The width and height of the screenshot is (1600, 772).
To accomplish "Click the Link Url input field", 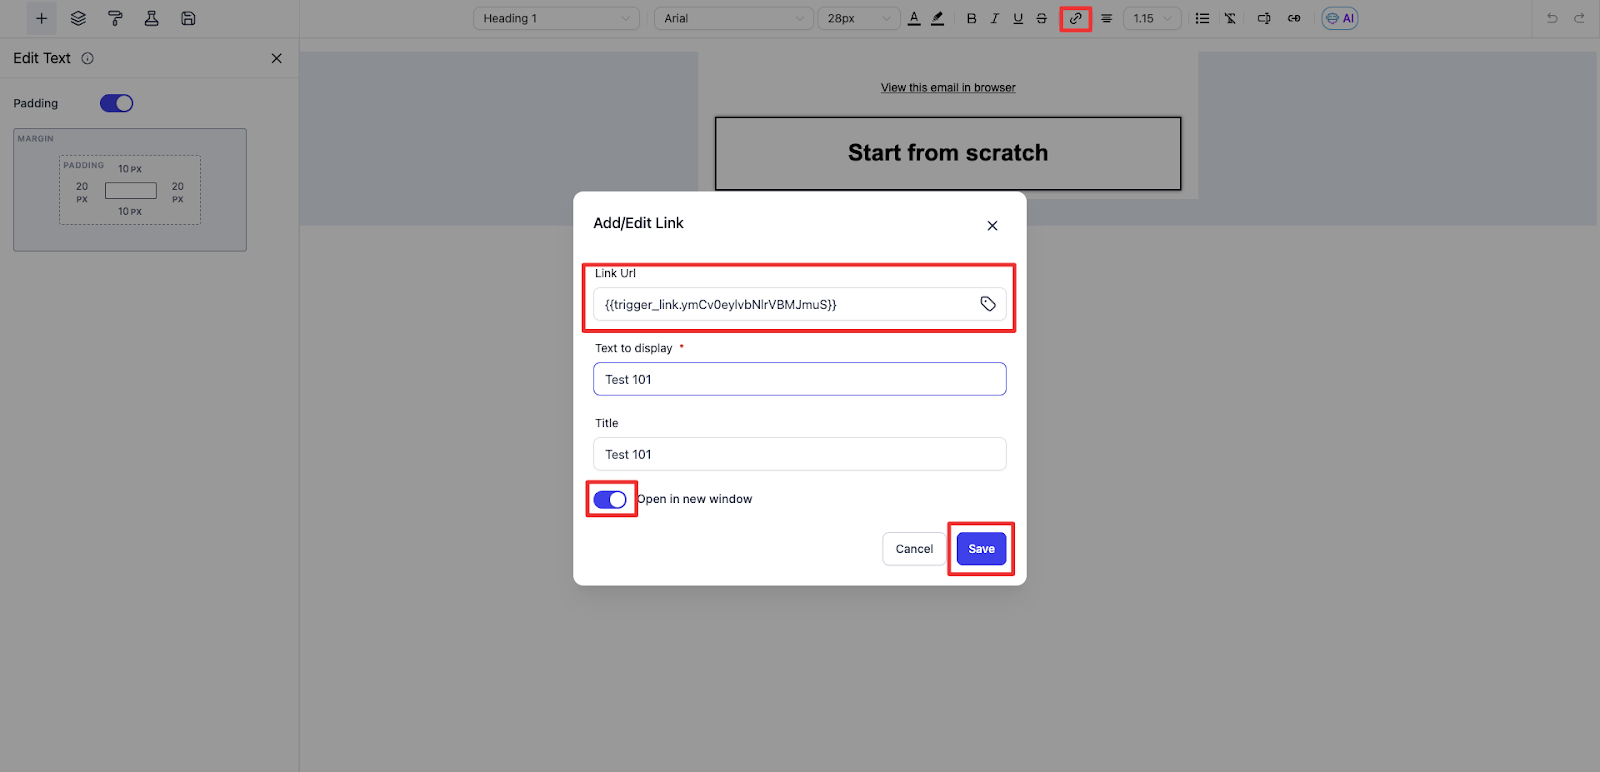I will 800,304.
